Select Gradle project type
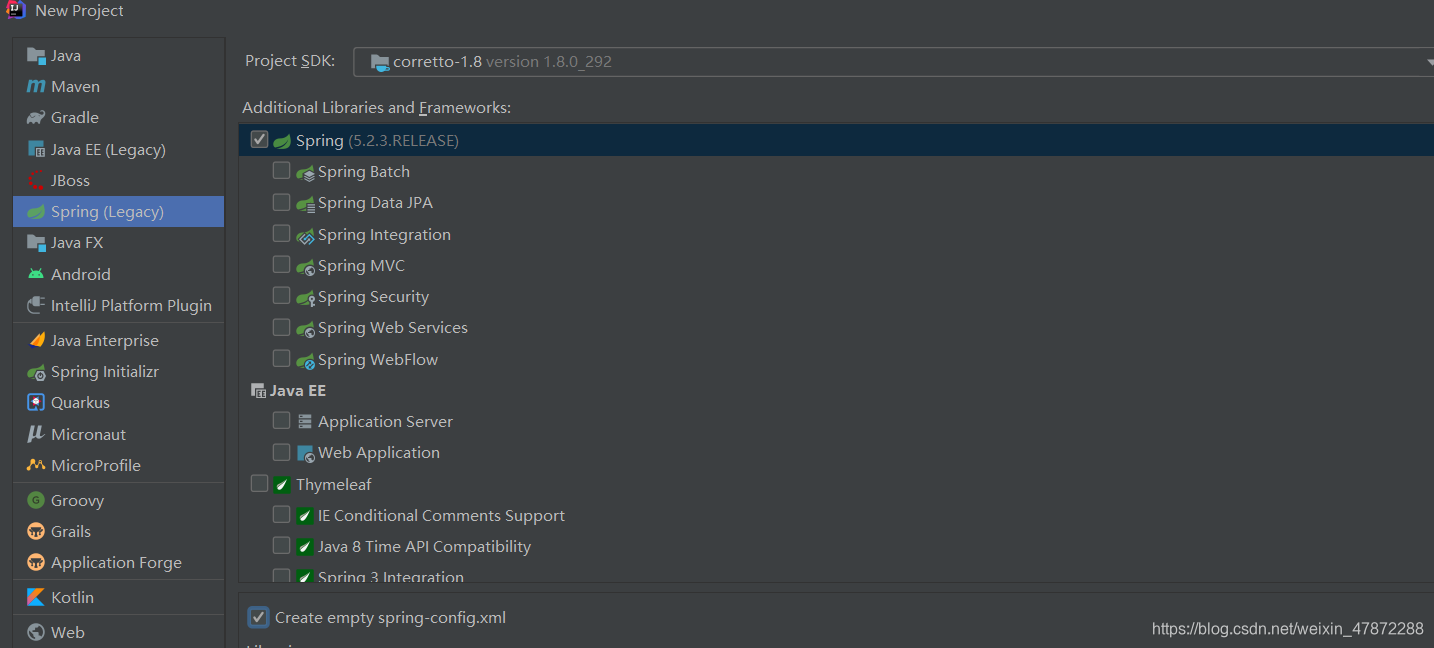Image resolution: width=1434 pixels, height=648 pixels. click(118, 118)
